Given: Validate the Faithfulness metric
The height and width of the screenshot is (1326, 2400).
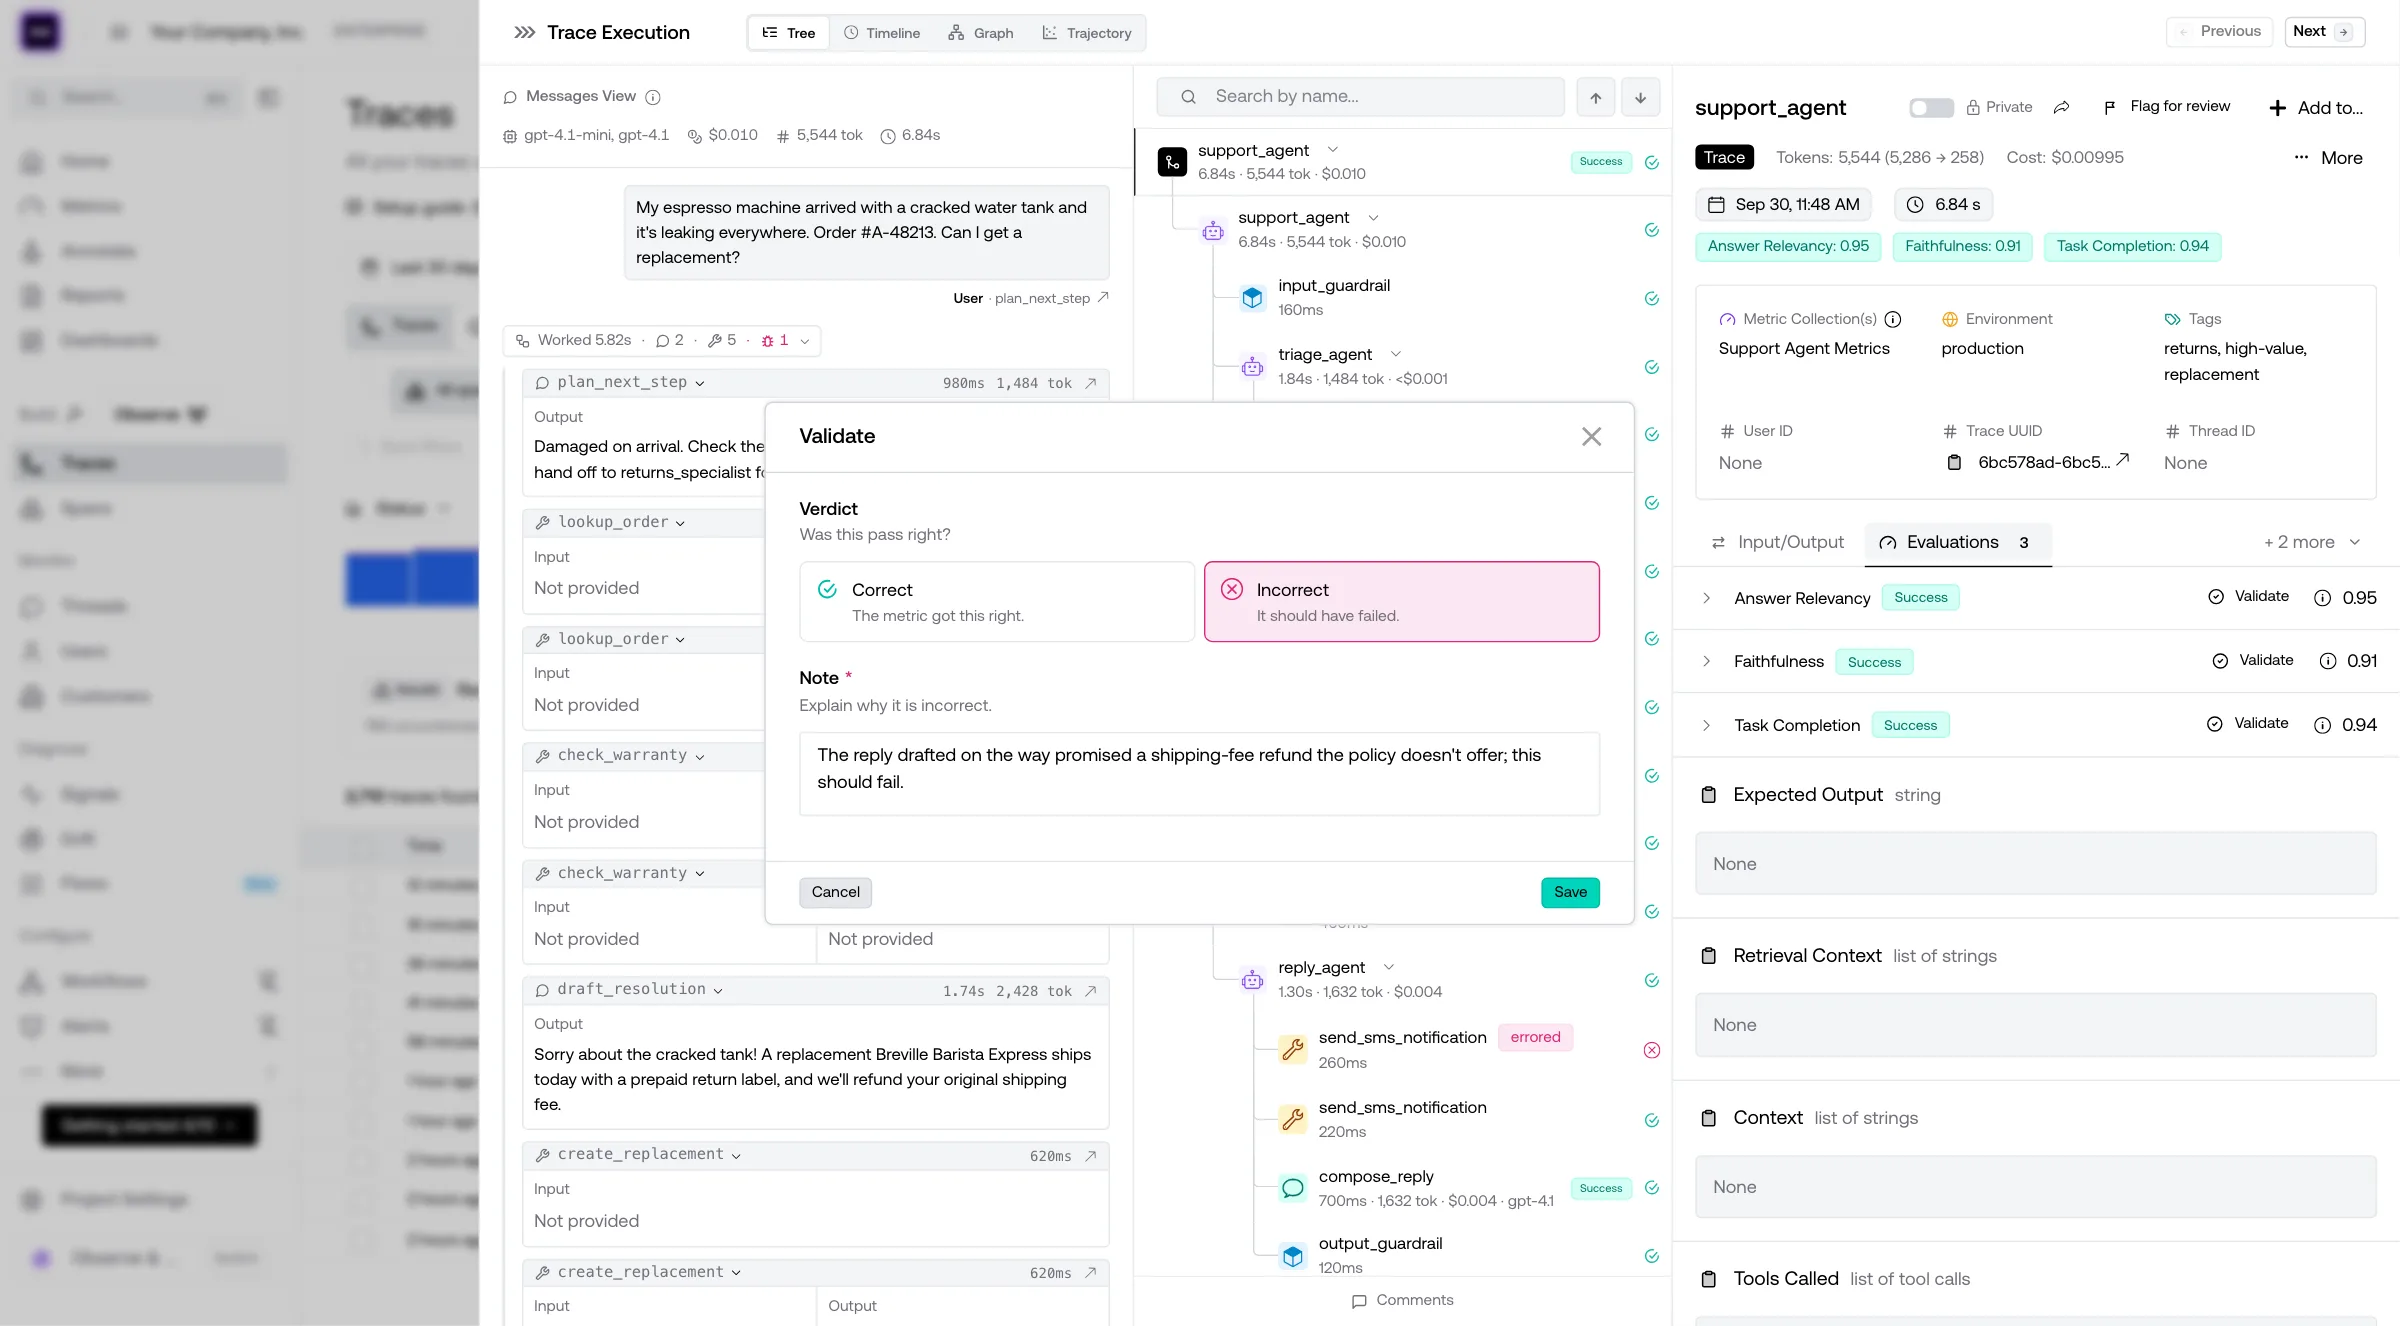Looking at the screenshot, I should coord(2253,661).
